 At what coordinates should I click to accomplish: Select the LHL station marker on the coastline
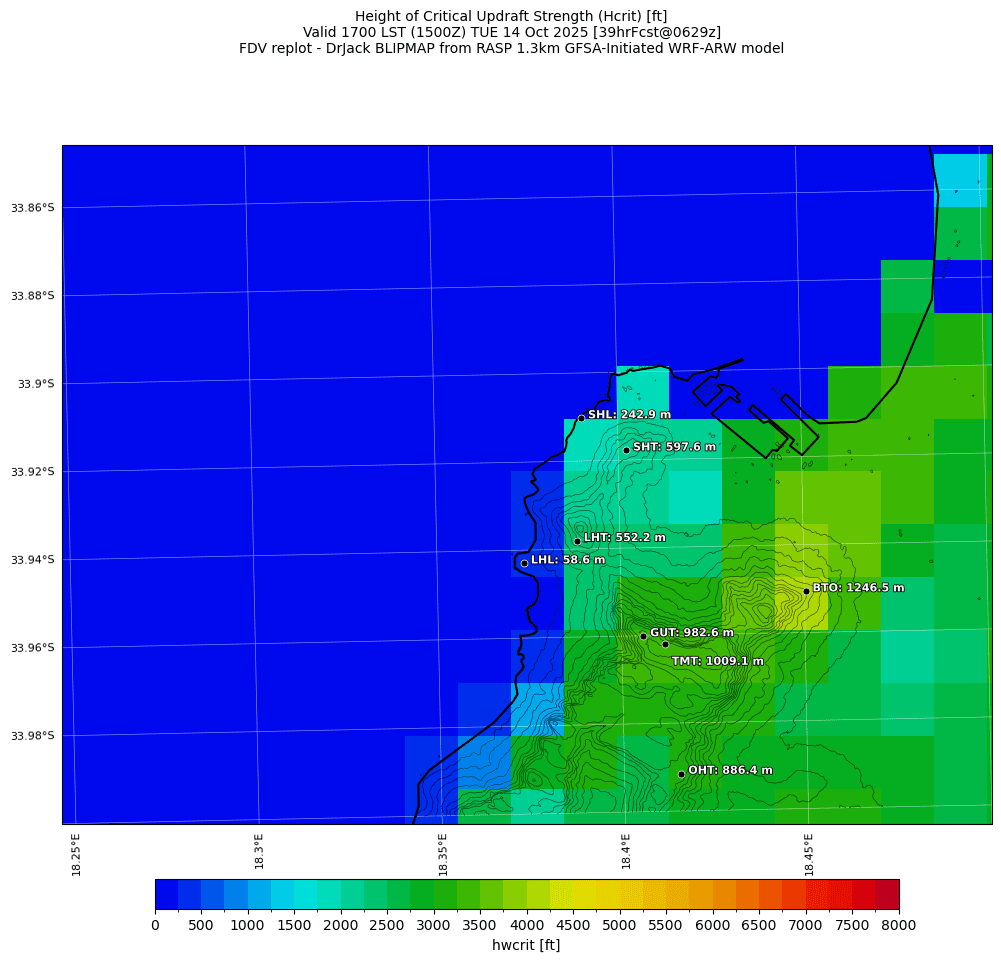(x=524, y=563)
